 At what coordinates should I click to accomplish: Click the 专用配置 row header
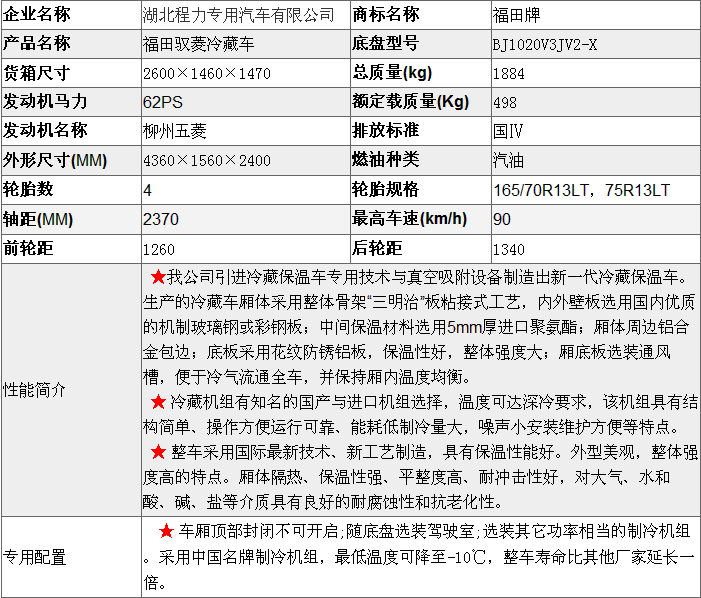pyautogui.click(x=35, y=557)
